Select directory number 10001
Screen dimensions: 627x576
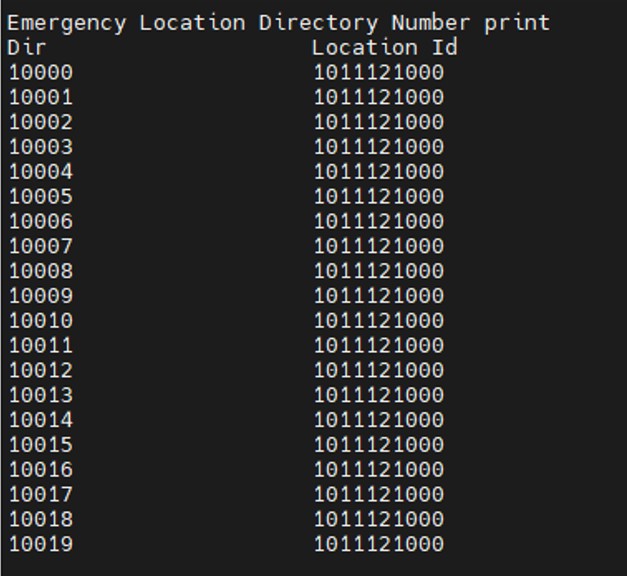41,97
